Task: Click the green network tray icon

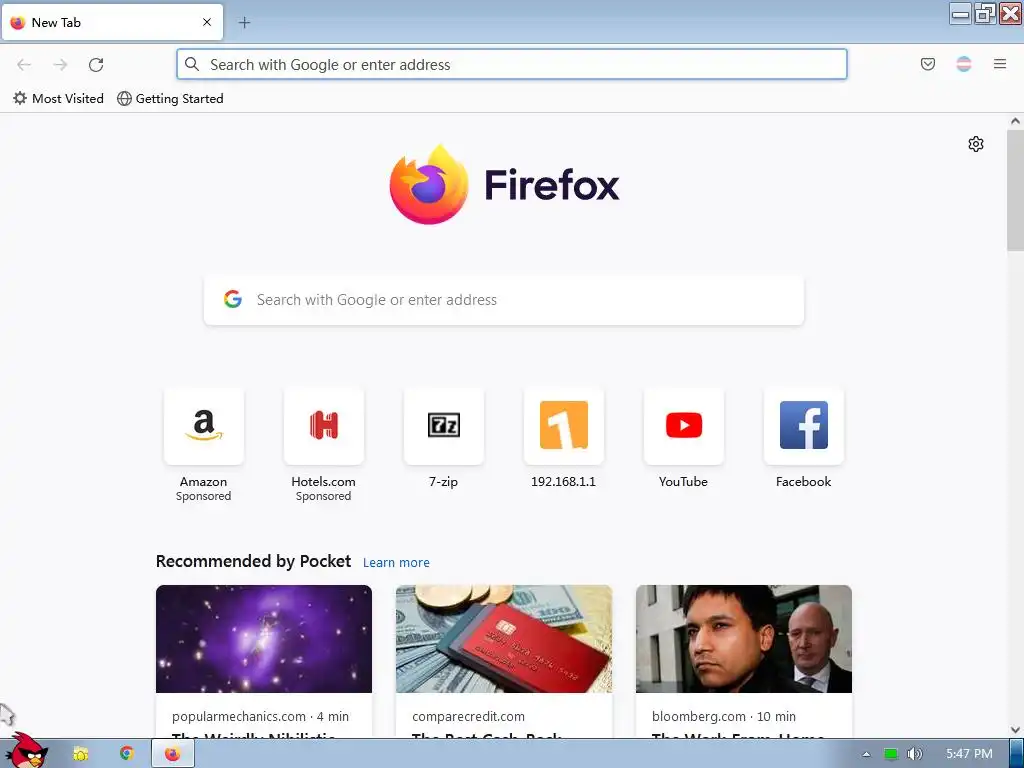Action: (x=891, y=754)
